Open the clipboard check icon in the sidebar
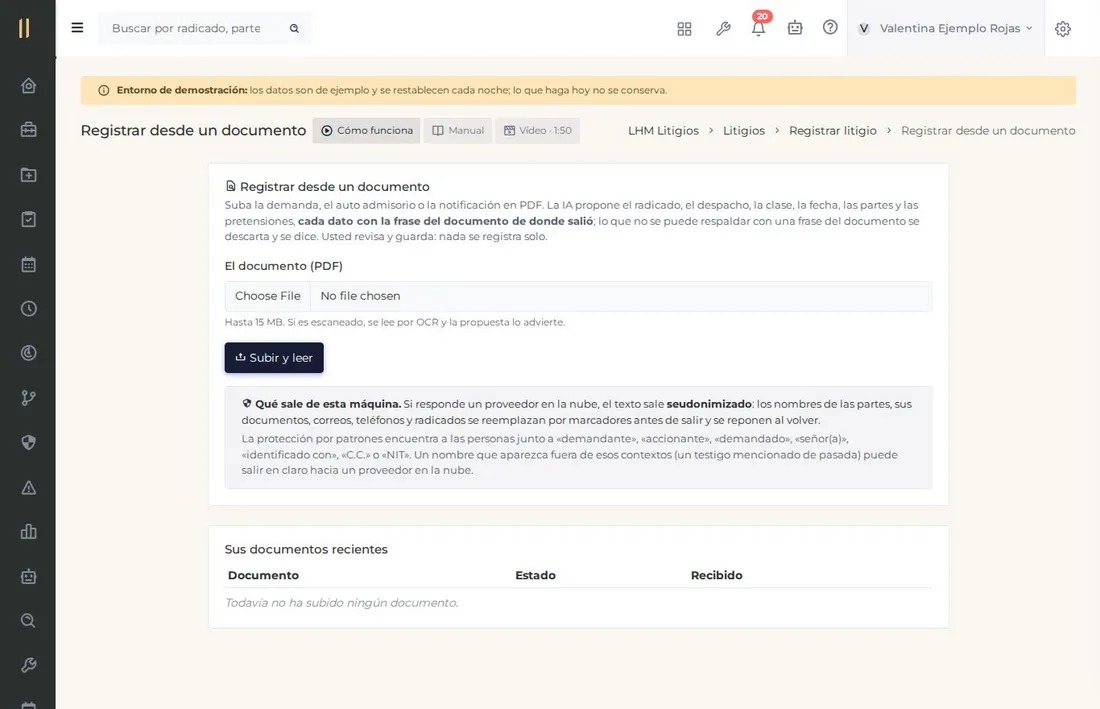This screenshot has width=1100, height=709. [28, 220]
